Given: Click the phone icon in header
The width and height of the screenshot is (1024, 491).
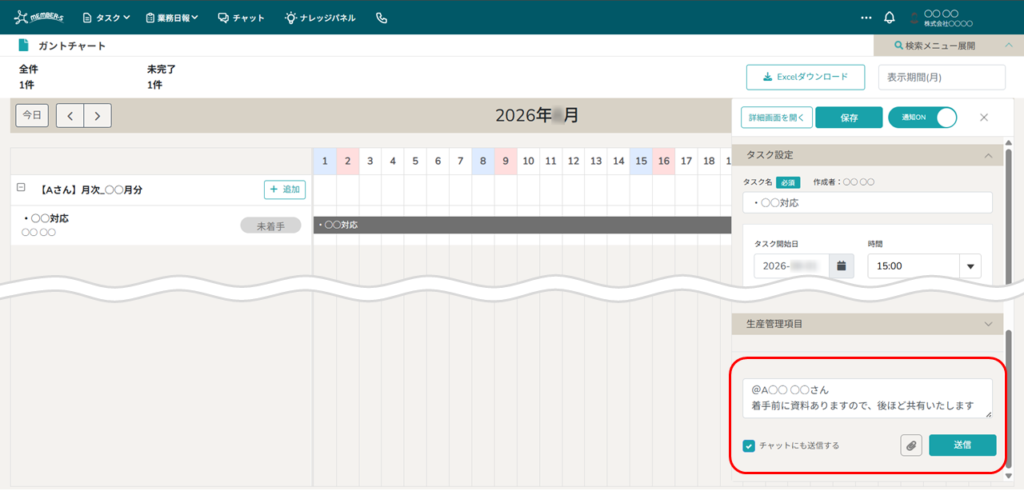Looking at the screenshot, I should [382, 18].
